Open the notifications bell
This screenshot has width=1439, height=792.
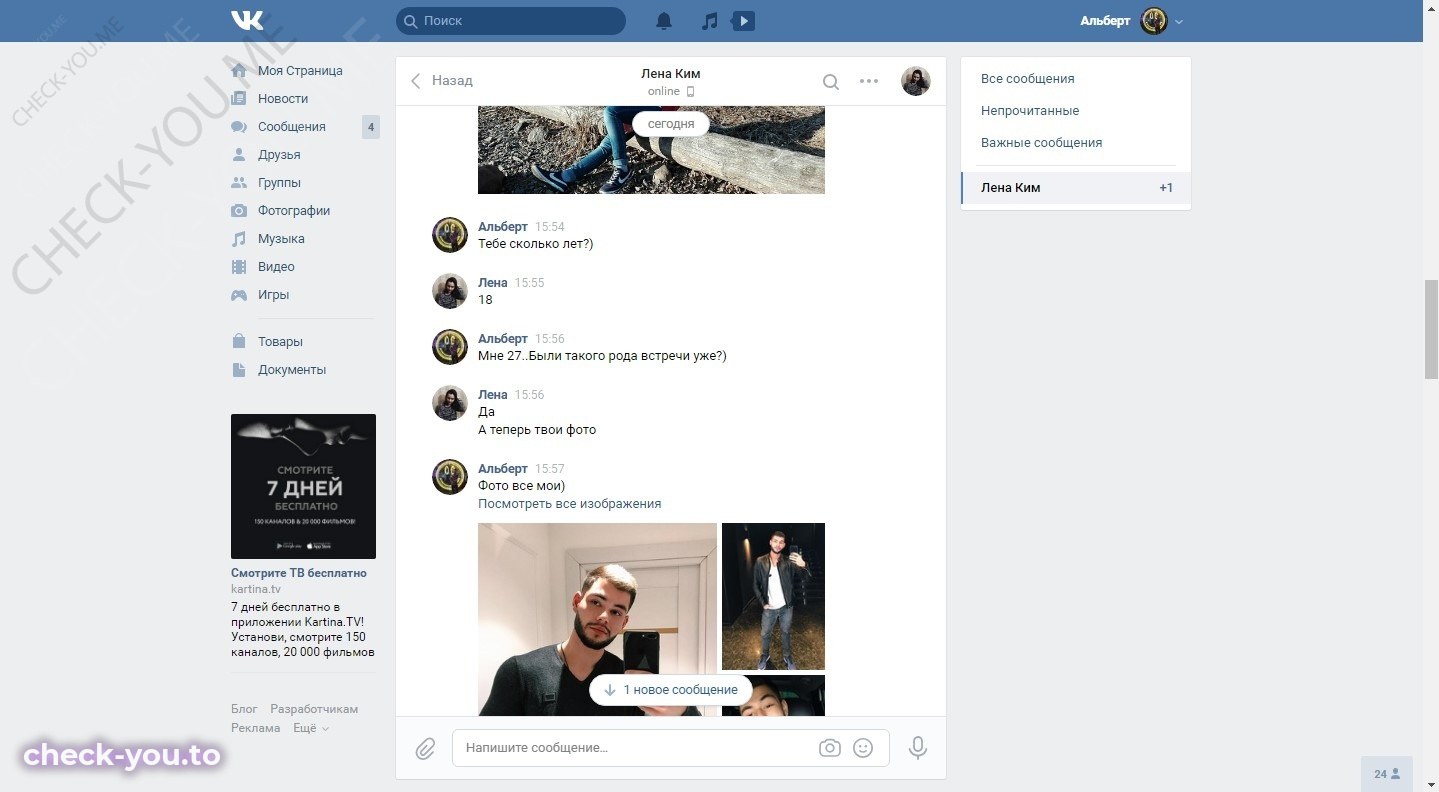tap(664, 20)
